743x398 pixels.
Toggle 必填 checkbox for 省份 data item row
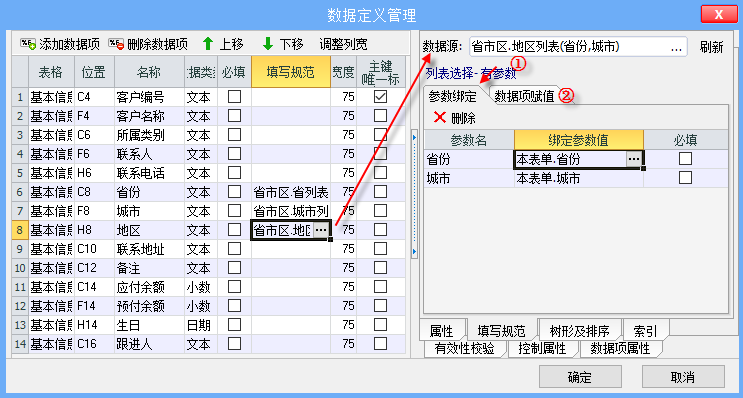coord(234,191)
